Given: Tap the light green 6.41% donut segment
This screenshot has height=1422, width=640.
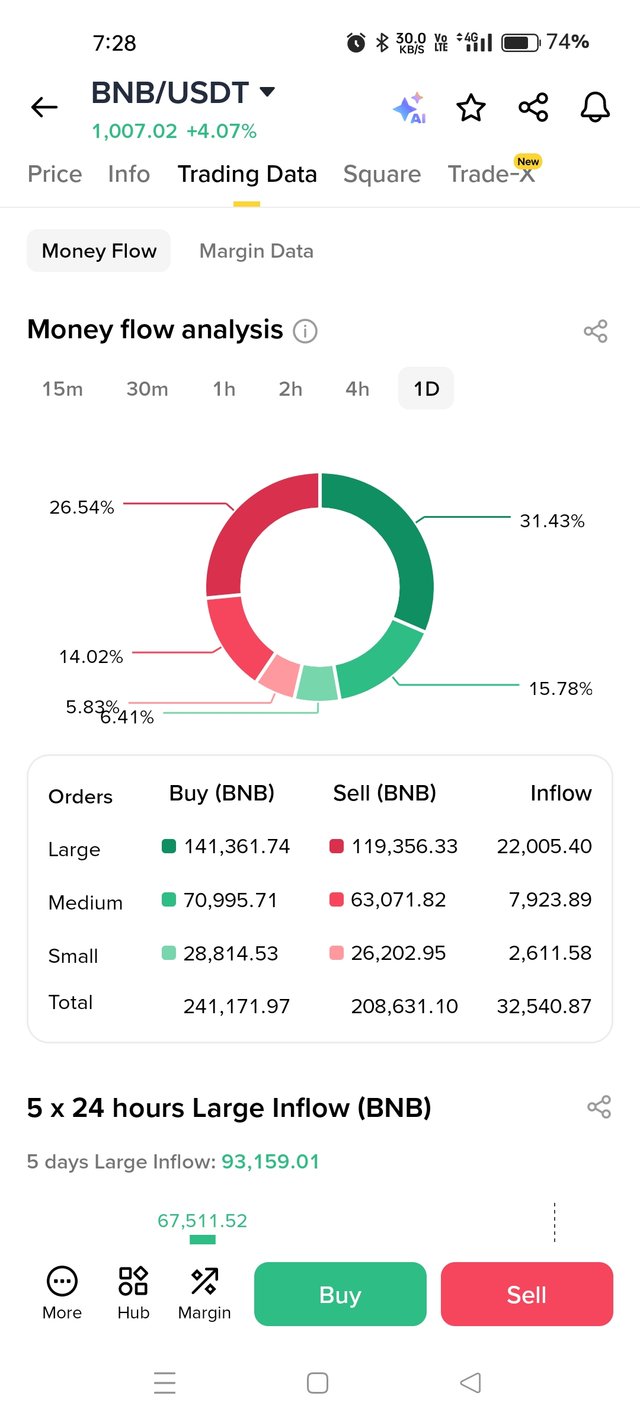Looking at the screenshot, I should 317,683.
